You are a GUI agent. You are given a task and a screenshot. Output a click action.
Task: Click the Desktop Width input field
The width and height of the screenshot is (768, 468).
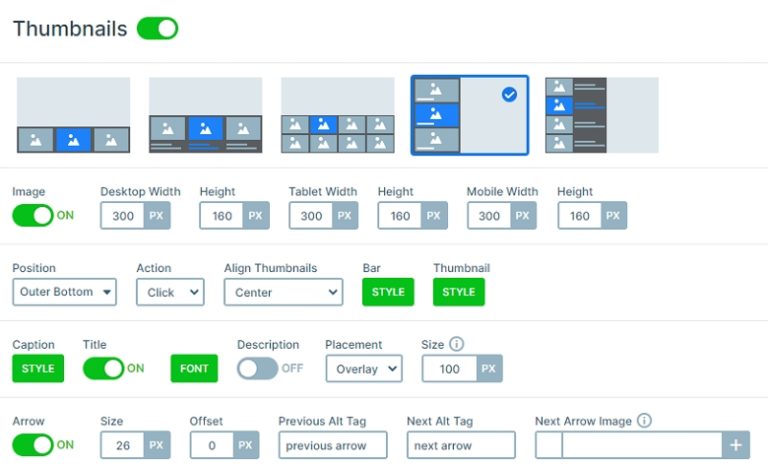[x=122, y=215]
